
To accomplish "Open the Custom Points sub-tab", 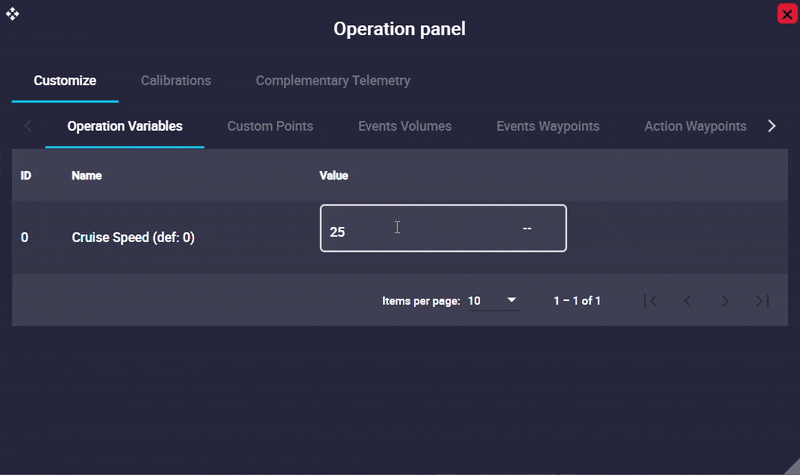I will click(270, 127).
